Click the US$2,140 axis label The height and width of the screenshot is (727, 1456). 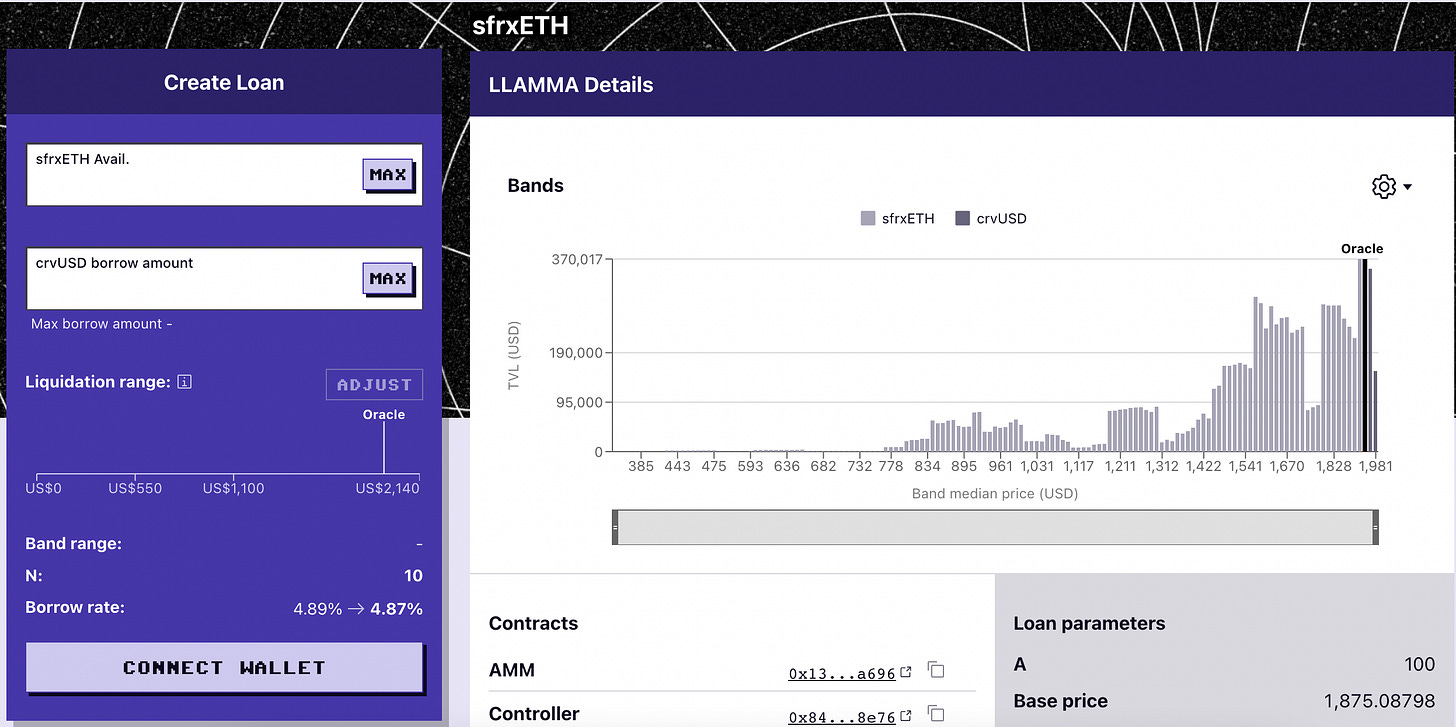click(388, 488)
